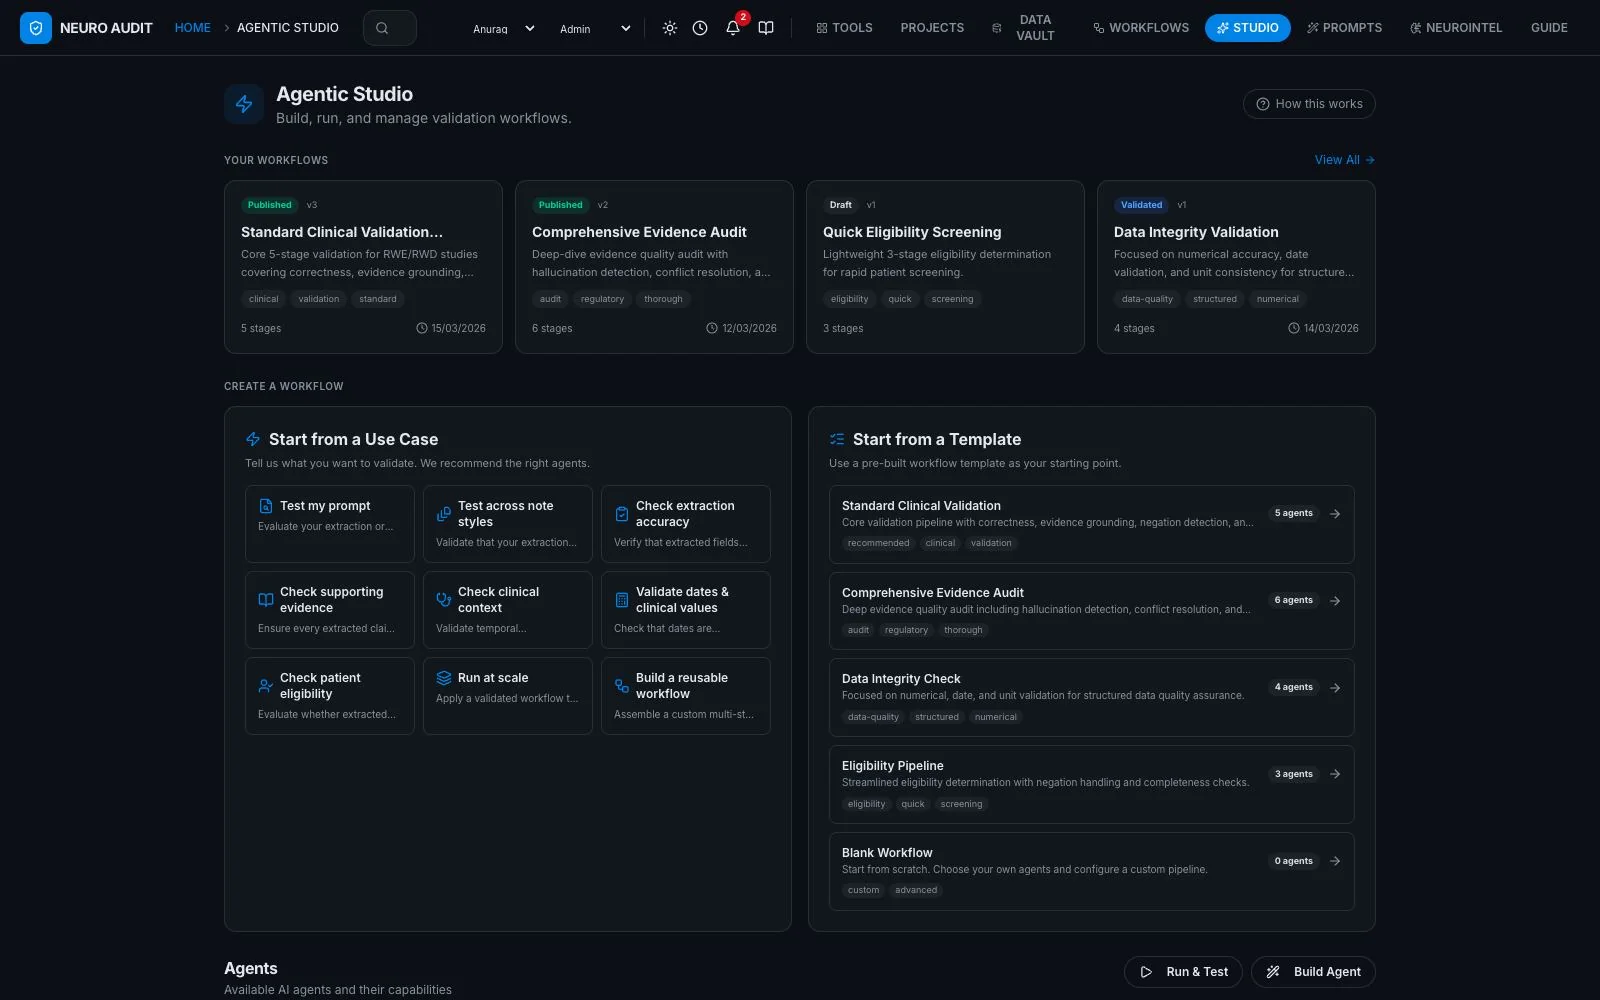
Task: Choose Run at scale use case
Action: coord(508,696)
